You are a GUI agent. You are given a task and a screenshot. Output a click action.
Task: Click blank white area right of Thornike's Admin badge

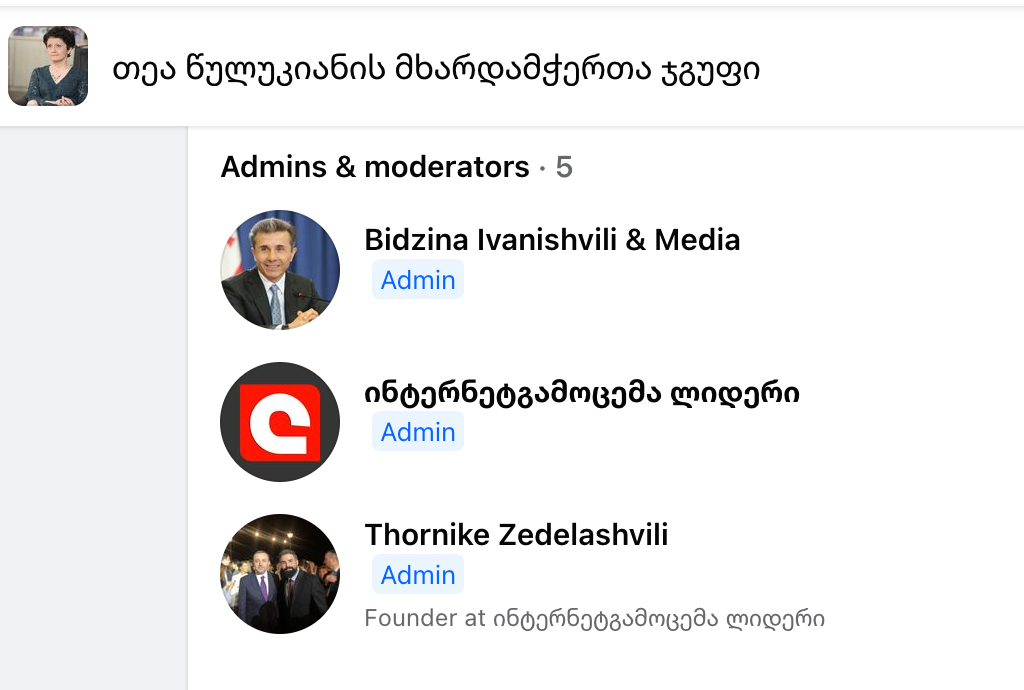point(718,574)
